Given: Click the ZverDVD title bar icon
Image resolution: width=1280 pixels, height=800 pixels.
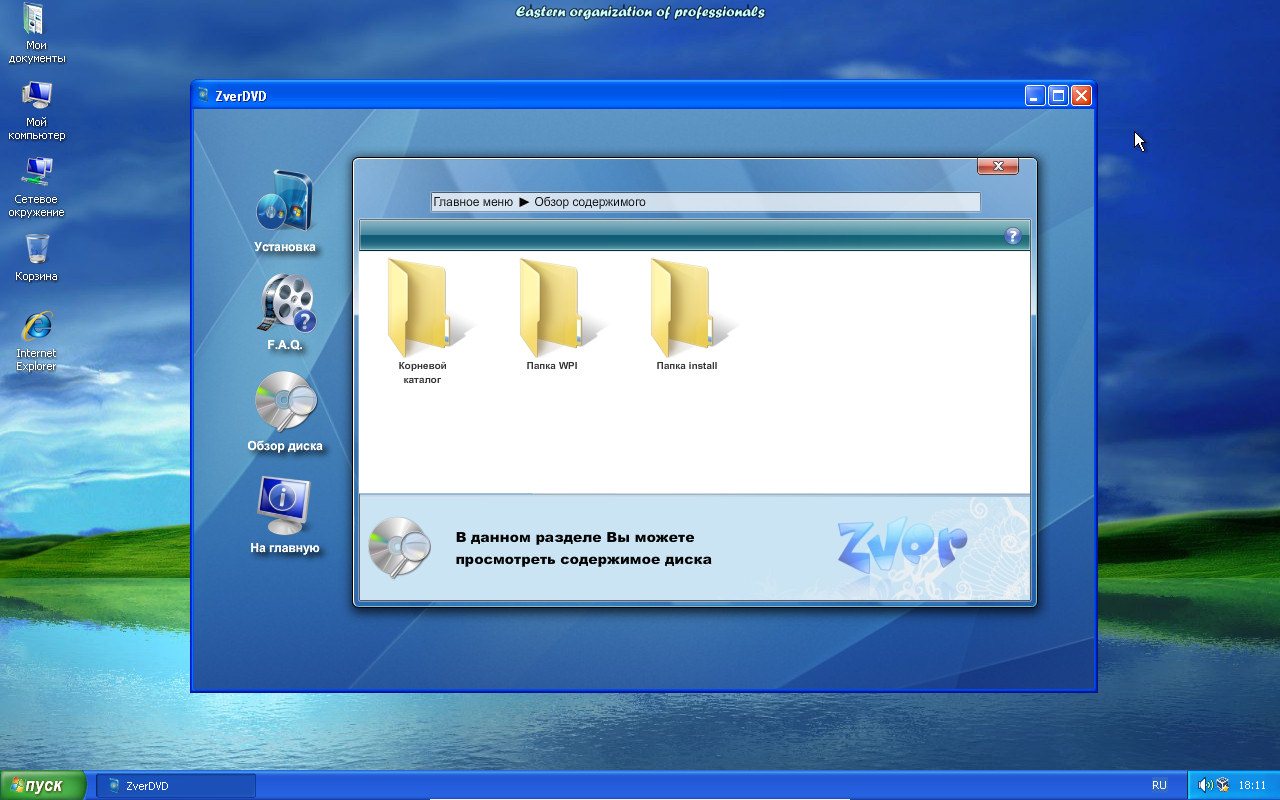Looking at the screenshot, I should click(x=204, y=96).
